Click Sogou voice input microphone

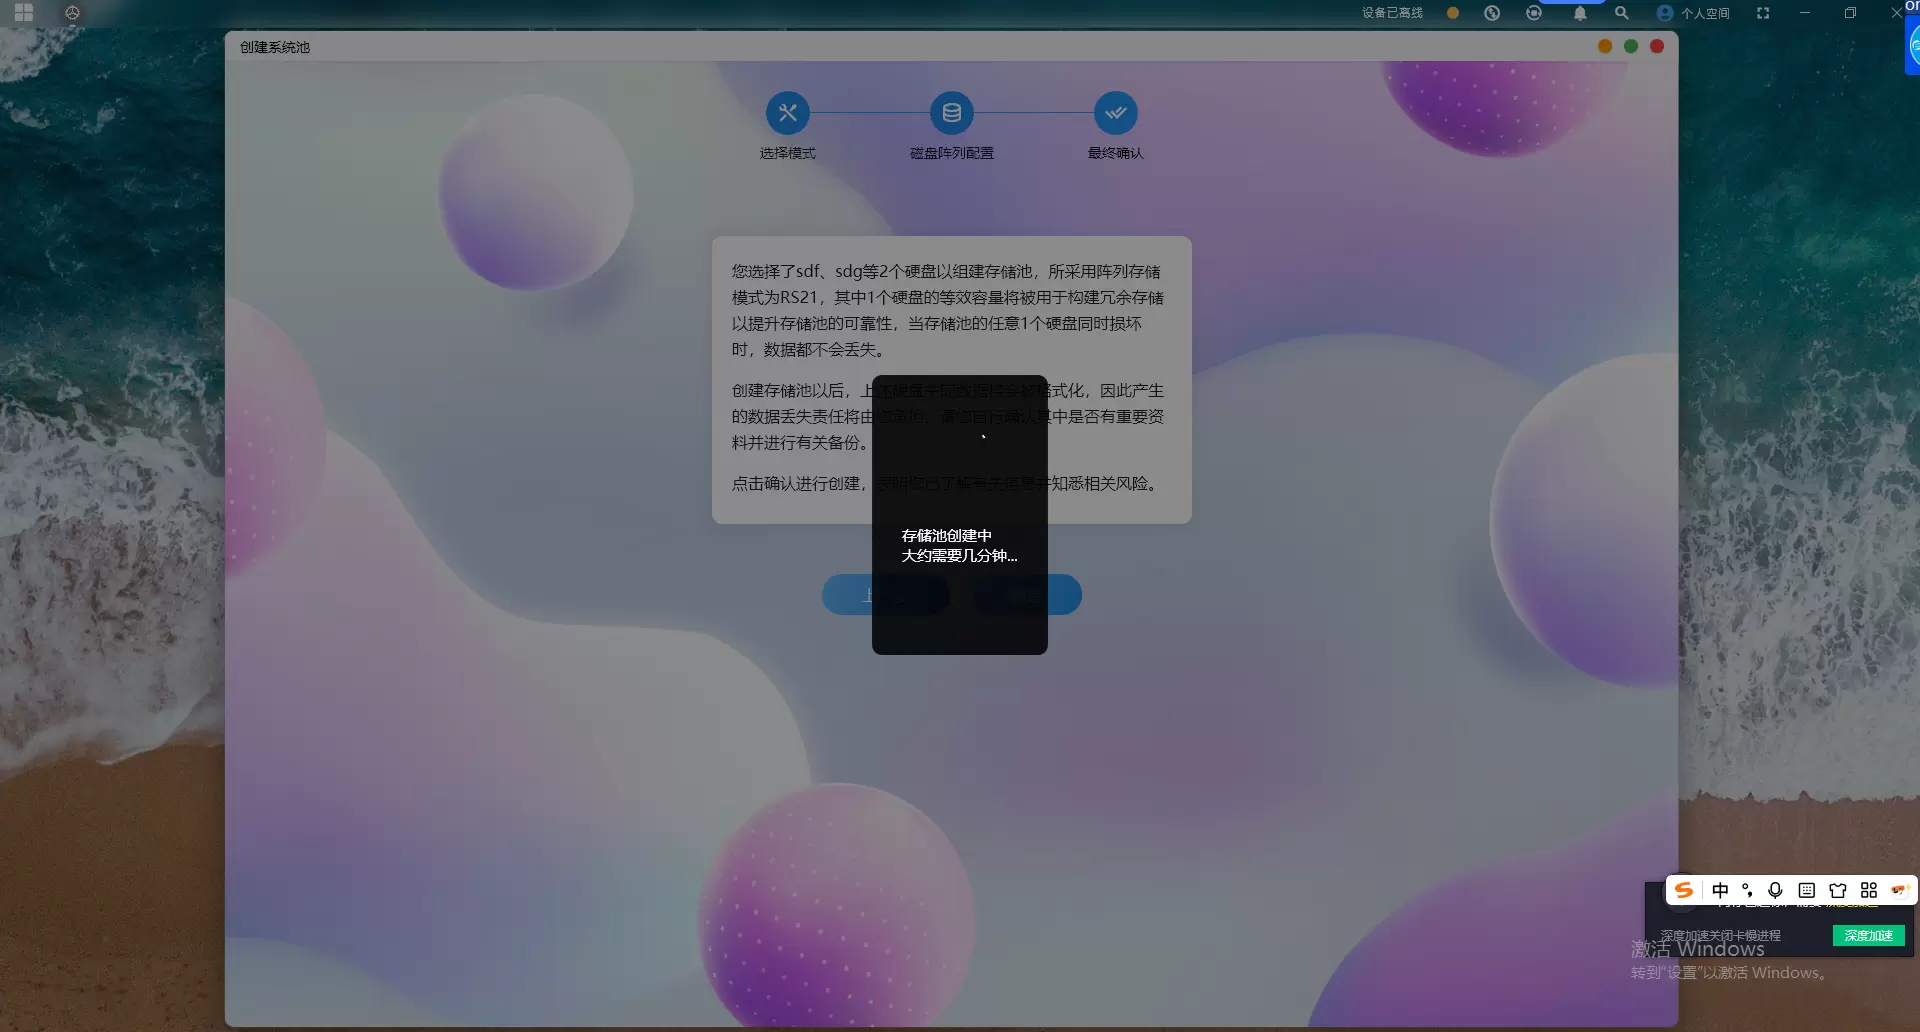[1775, 890]
